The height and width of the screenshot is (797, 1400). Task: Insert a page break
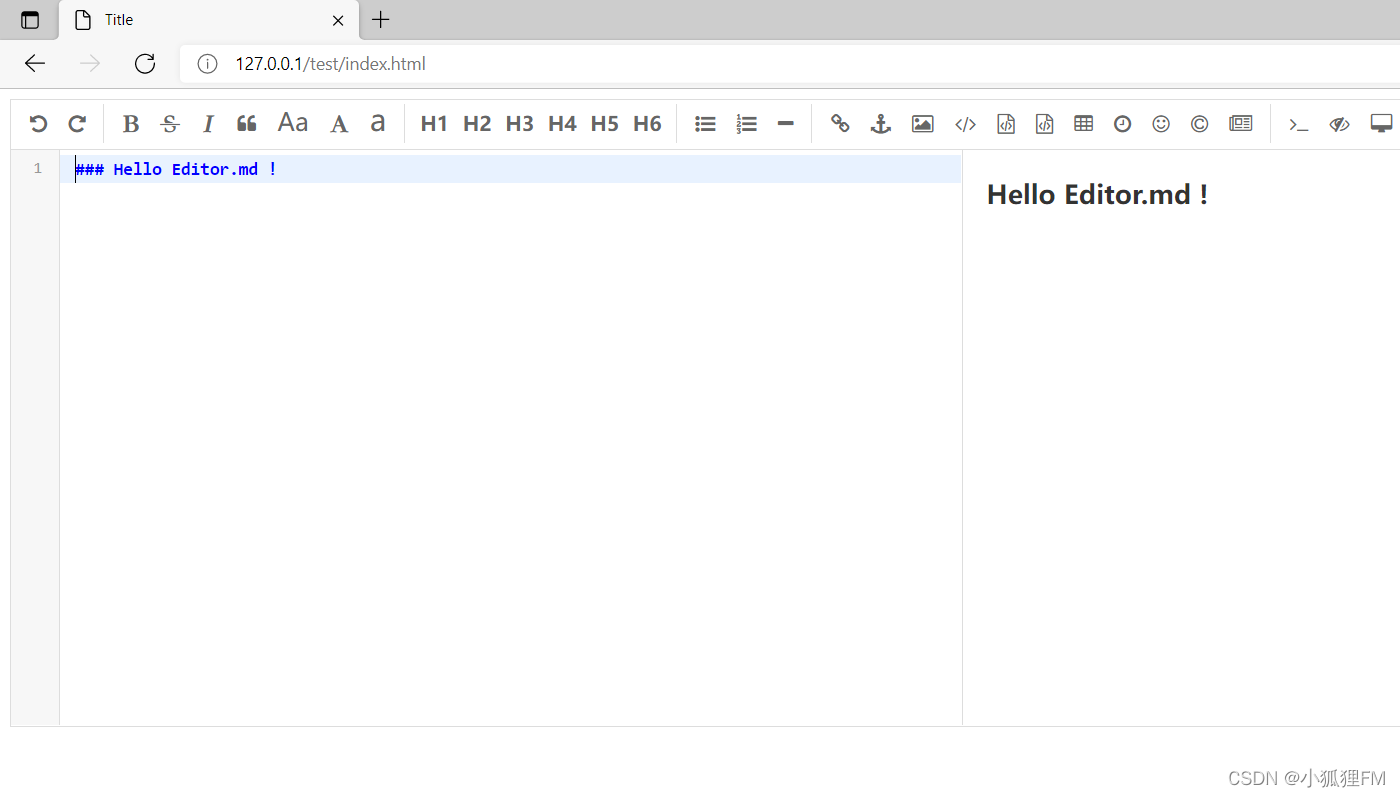pyautogui.click(x=1241, y=124)
